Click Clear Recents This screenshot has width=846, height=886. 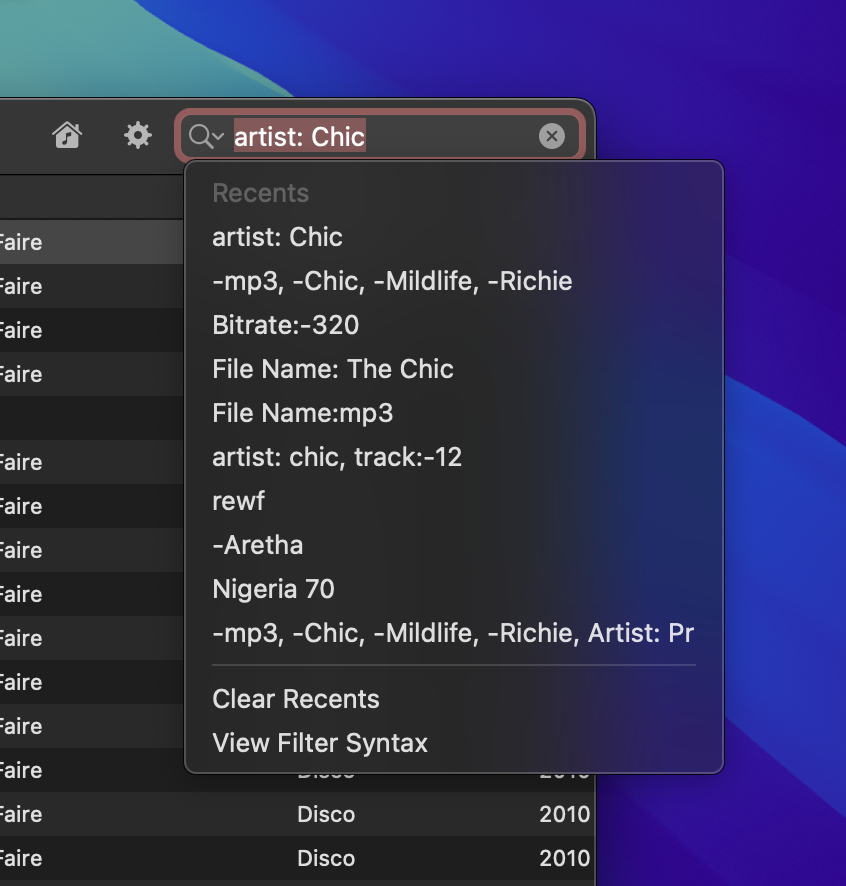click(296, 699)
